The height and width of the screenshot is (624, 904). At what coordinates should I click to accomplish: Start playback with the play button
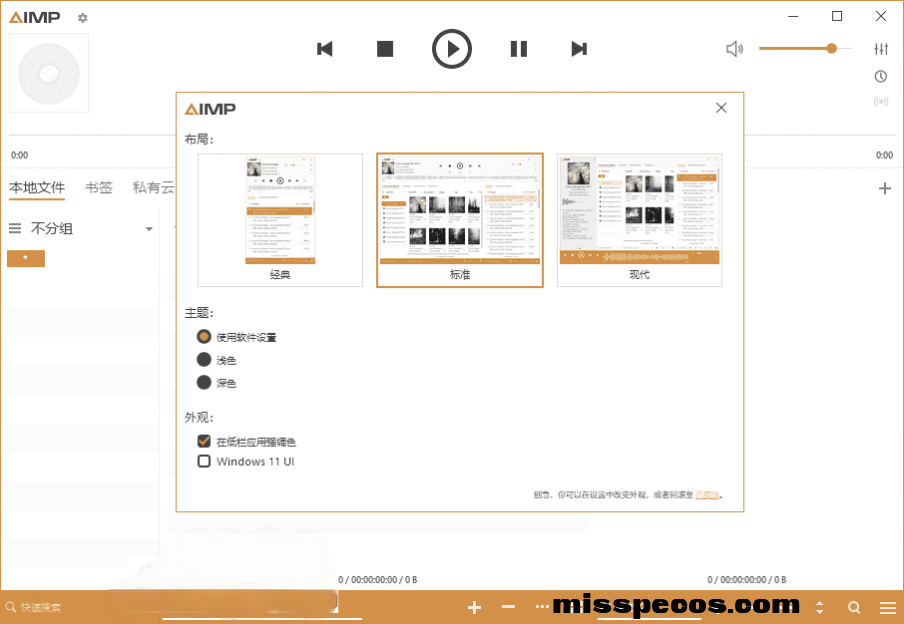tap(452, 49)
